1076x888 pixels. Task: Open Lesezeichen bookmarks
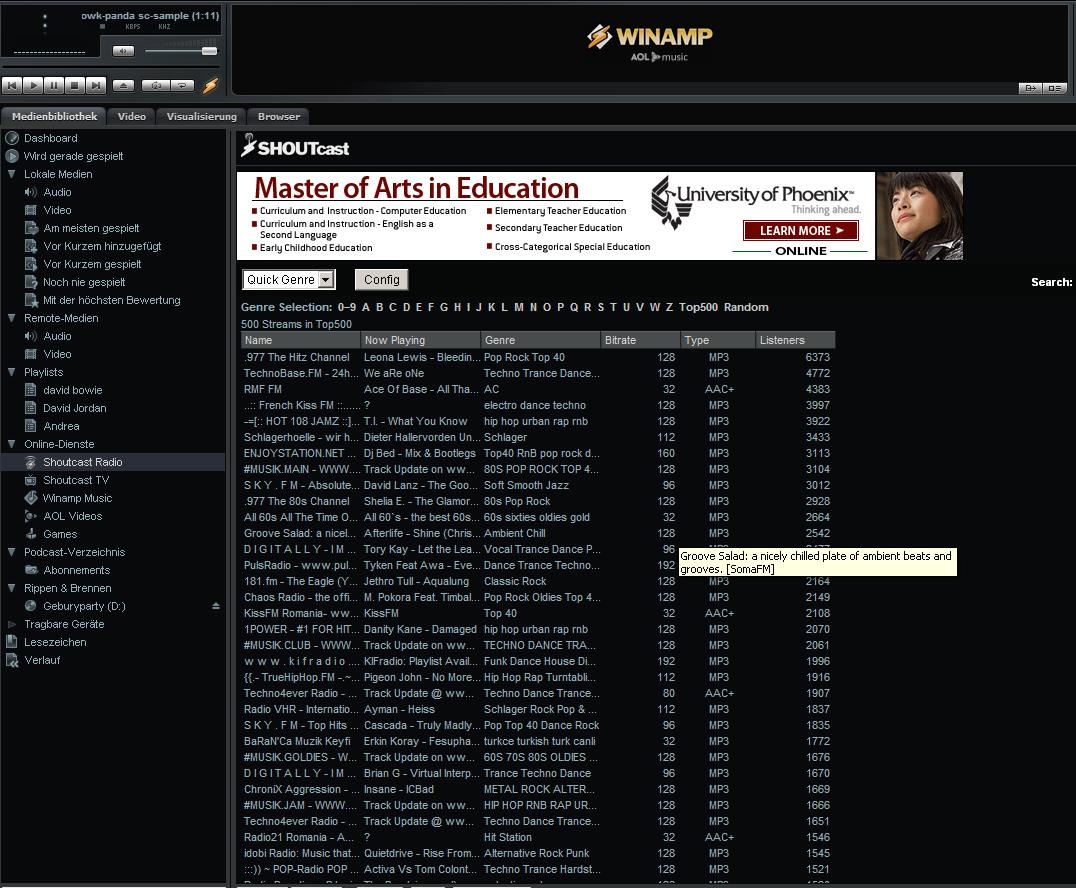click(55, 642)
